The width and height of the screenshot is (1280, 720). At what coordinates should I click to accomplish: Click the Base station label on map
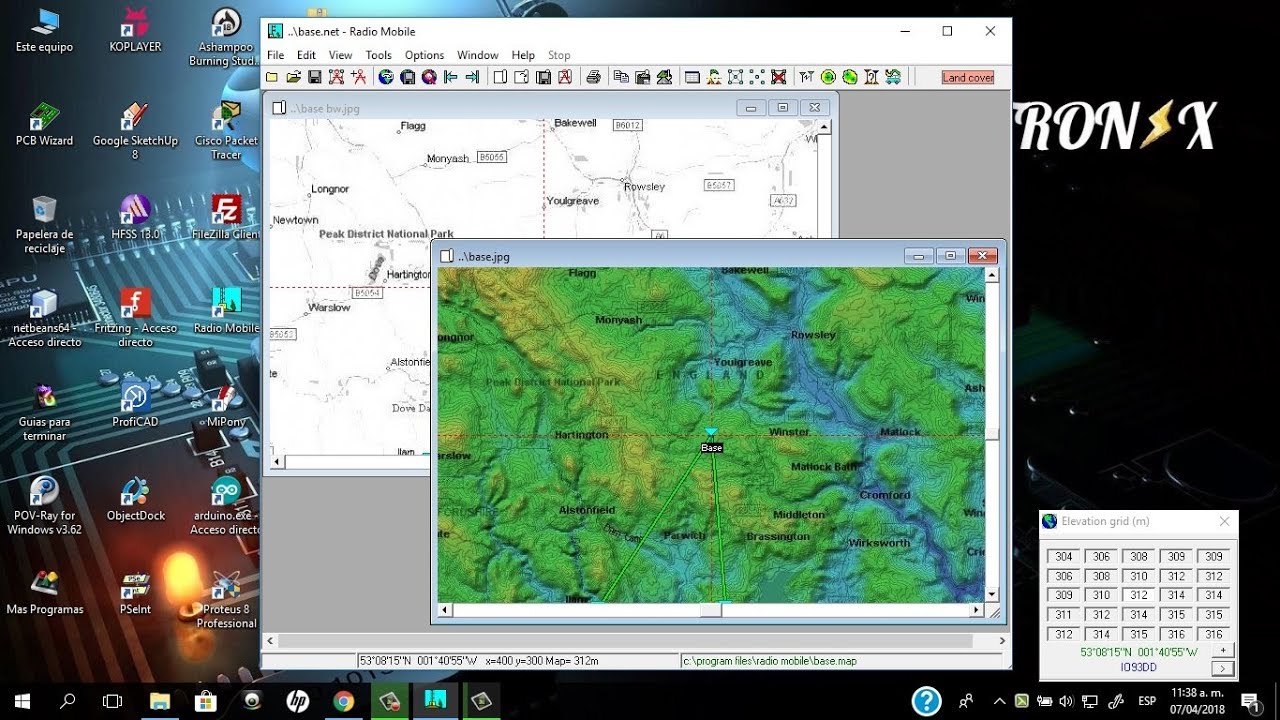coord(712,448)
